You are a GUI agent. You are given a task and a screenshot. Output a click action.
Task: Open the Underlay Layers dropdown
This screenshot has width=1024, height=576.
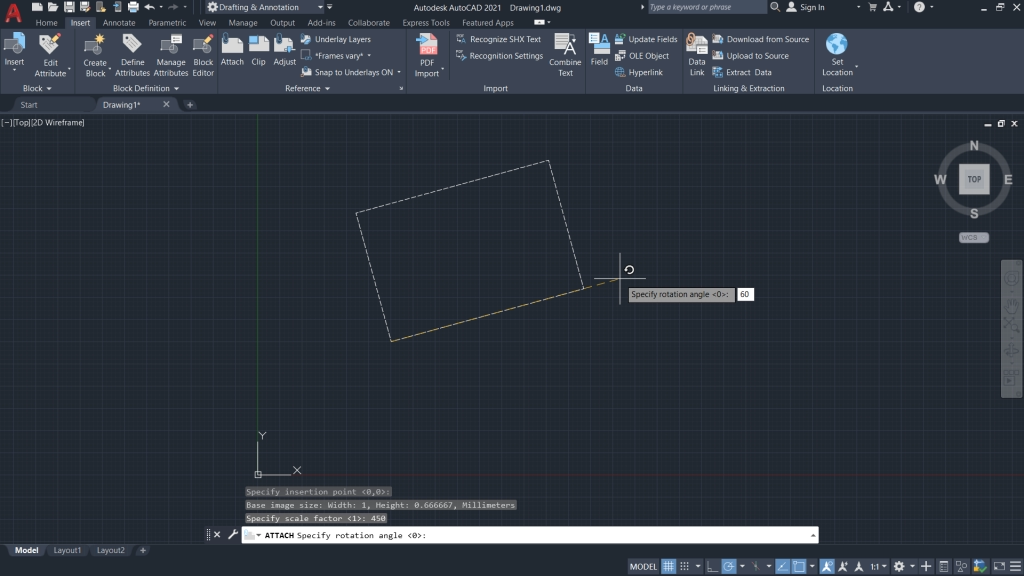coord(344,39)
